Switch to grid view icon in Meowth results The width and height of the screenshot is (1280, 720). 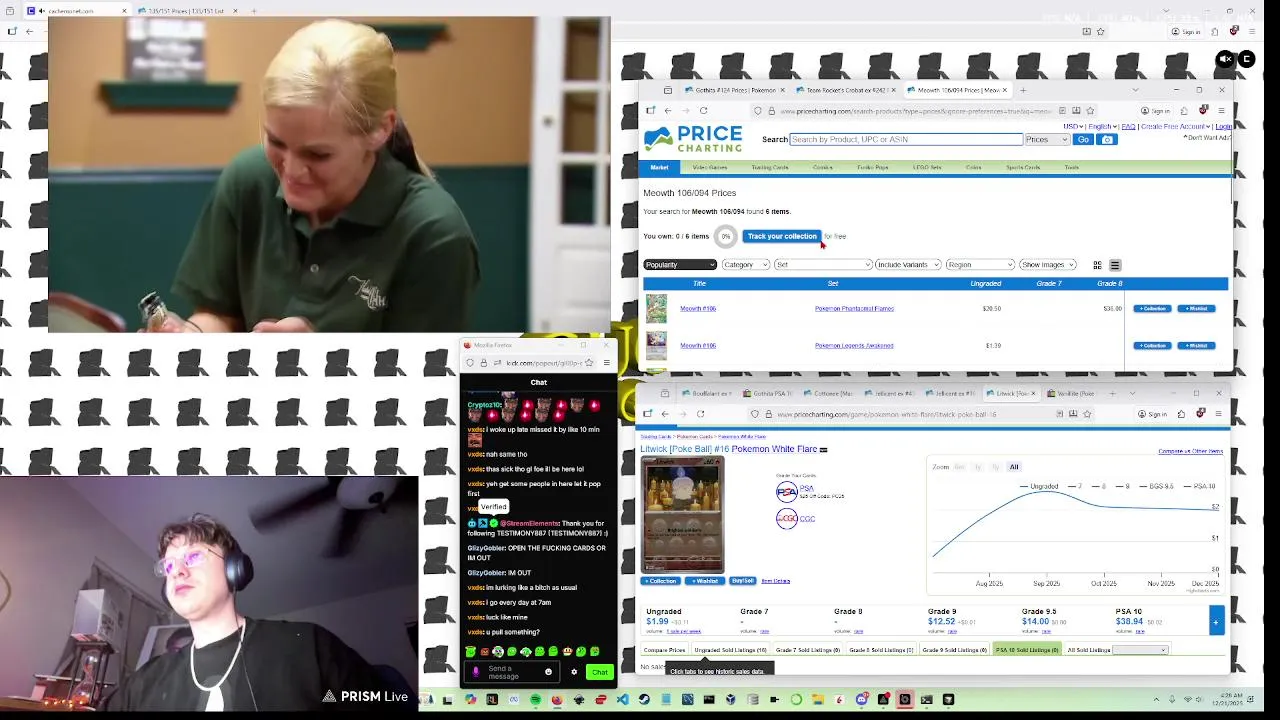pyautogui.click(x=1097, y=265)
